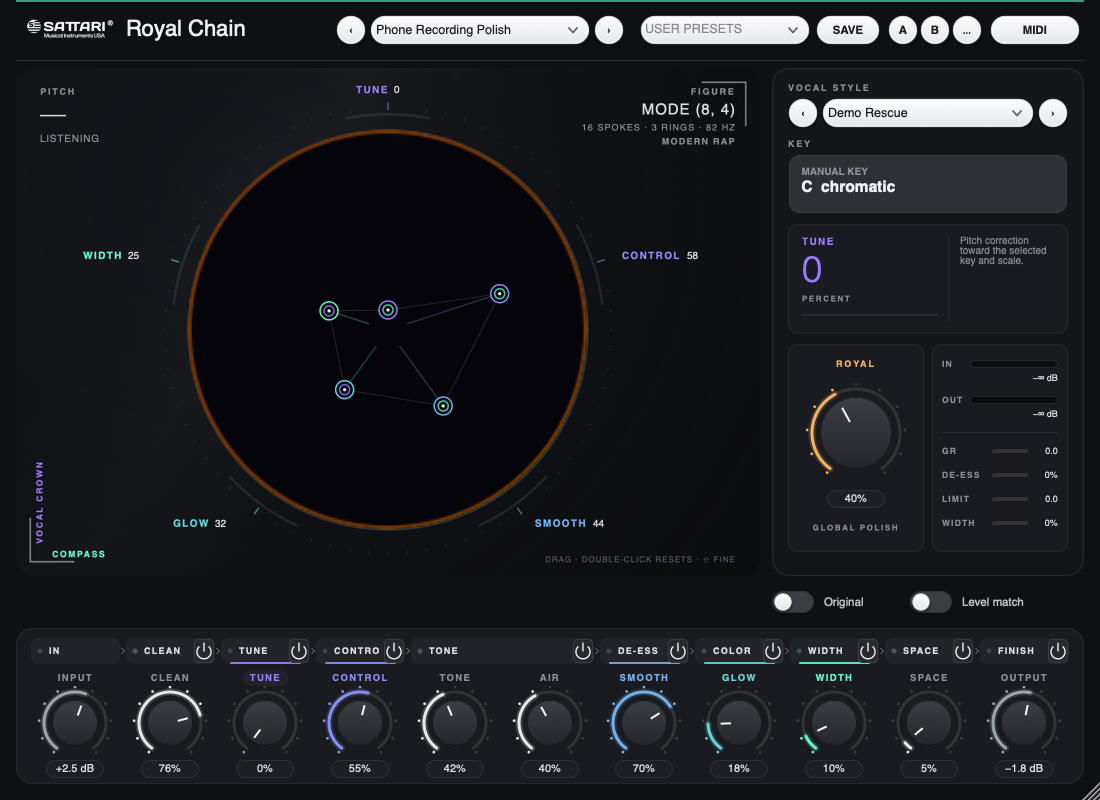Enable the Level match switch
Screen dimensions: 1100x800
pos(930,602)
